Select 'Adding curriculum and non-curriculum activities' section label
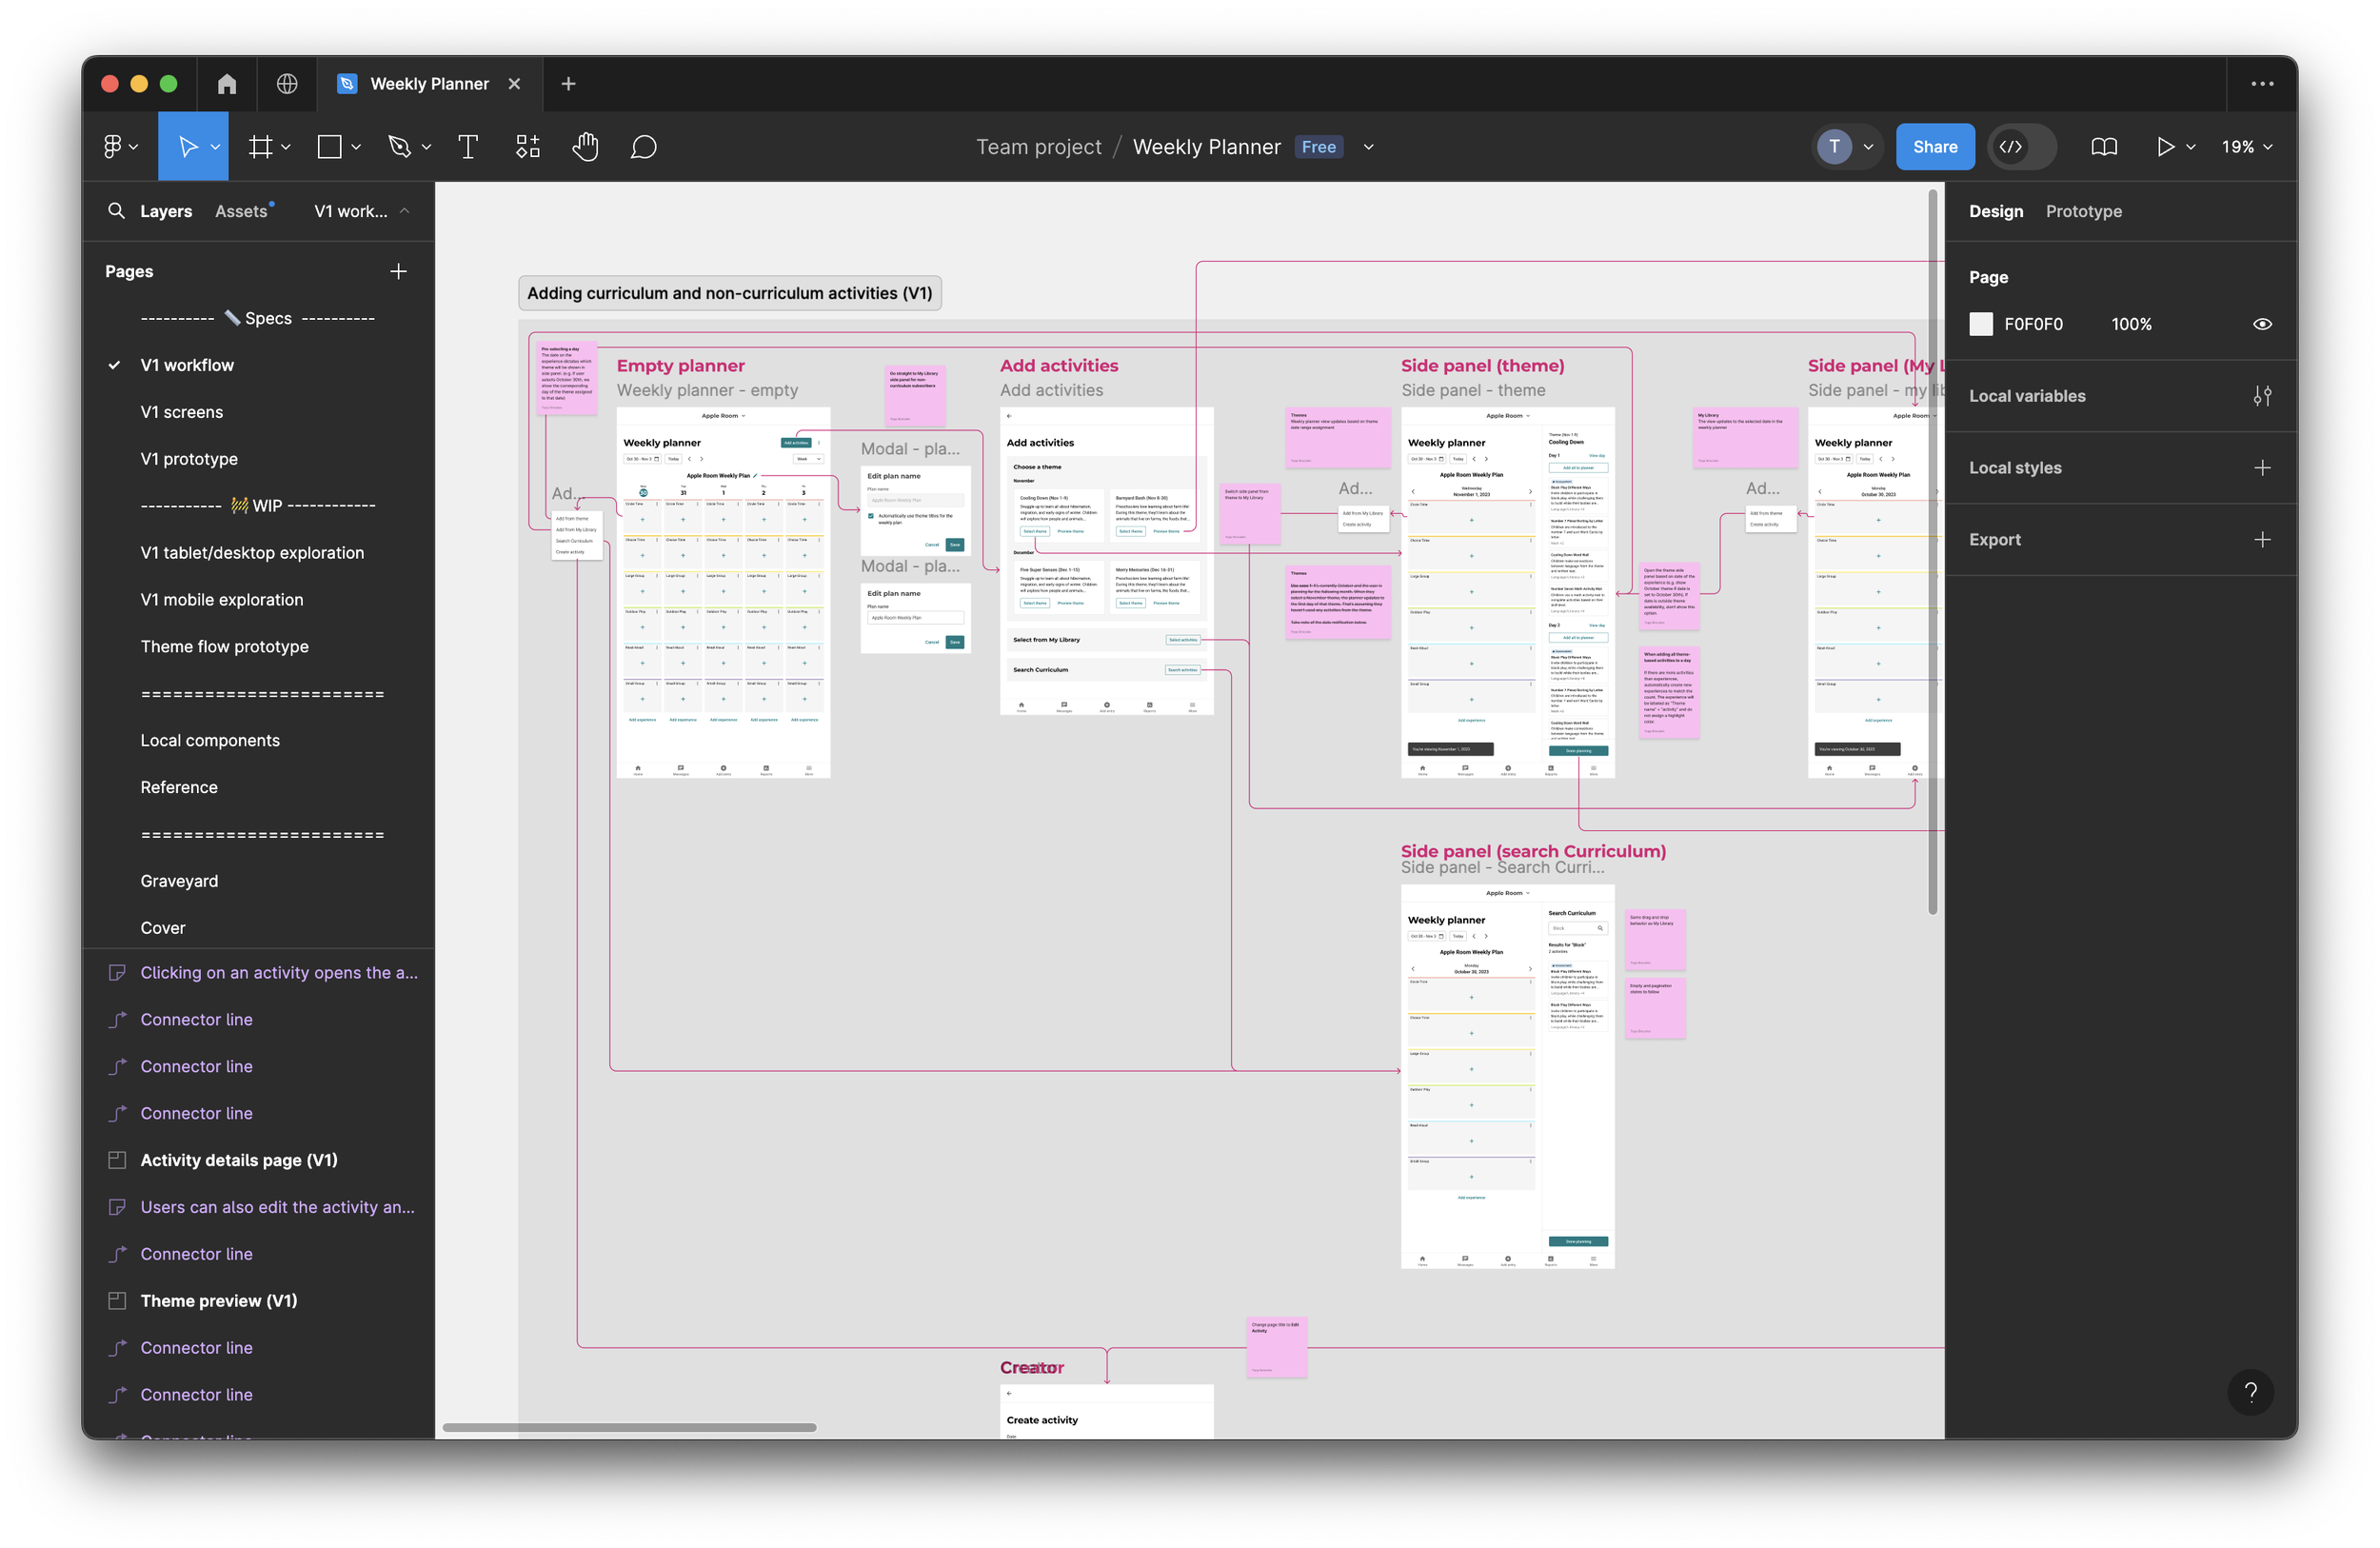 [730, 293]
